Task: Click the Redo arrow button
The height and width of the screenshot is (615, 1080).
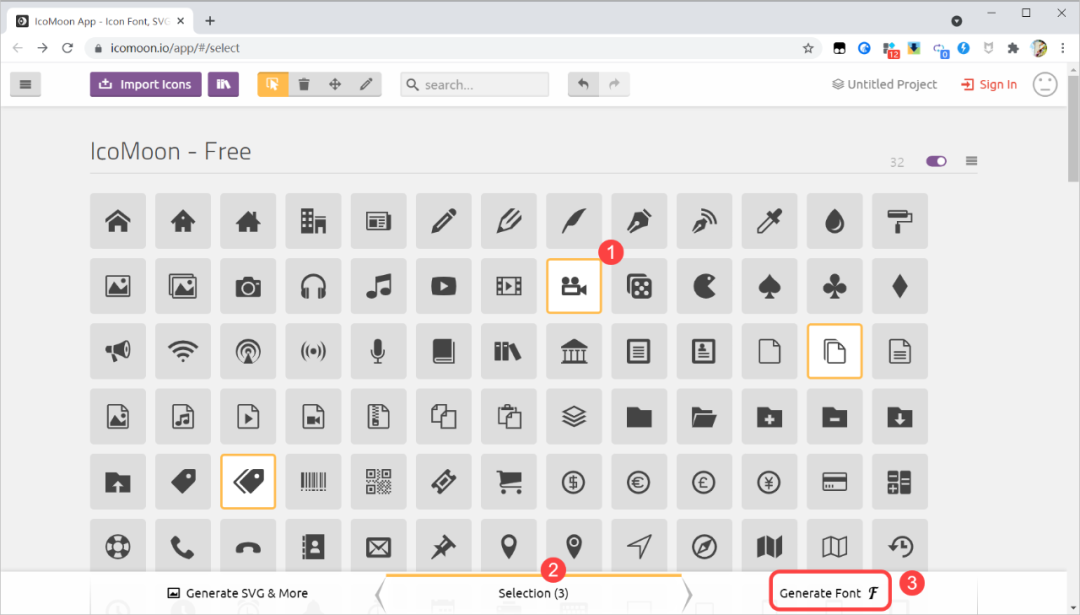Action: coord(614,84)
